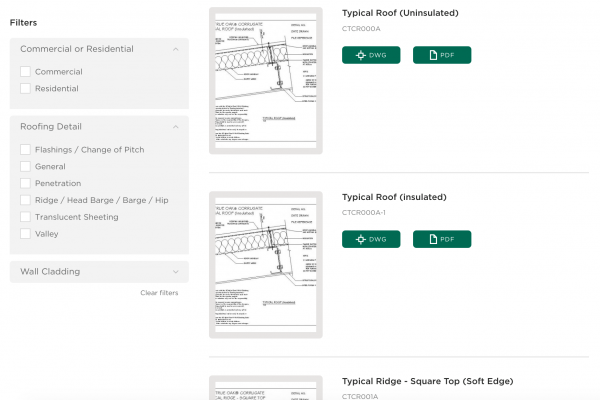The width and height of the screenshot is (600, 400).
Task: Check the General roofing detail filter
Action: pos(25,167)
